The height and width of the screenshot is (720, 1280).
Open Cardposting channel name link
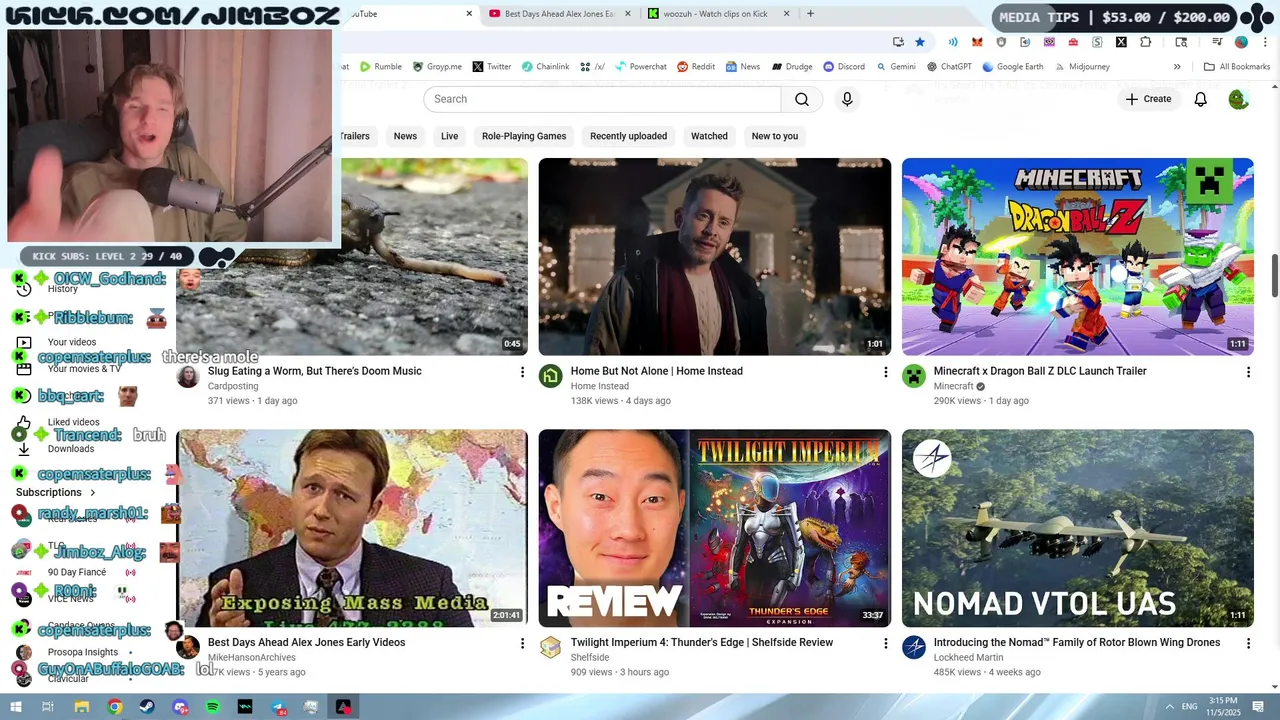tap(233, 386)
